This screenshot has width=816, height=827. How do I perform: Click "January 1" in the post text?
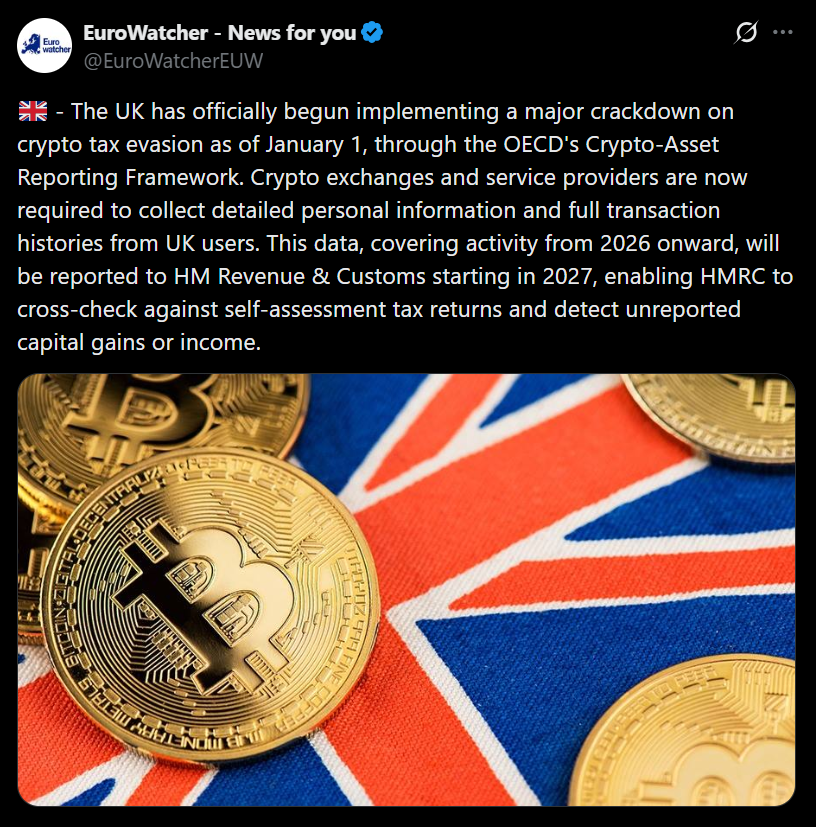pyautogui.click(x=315, y=145)
